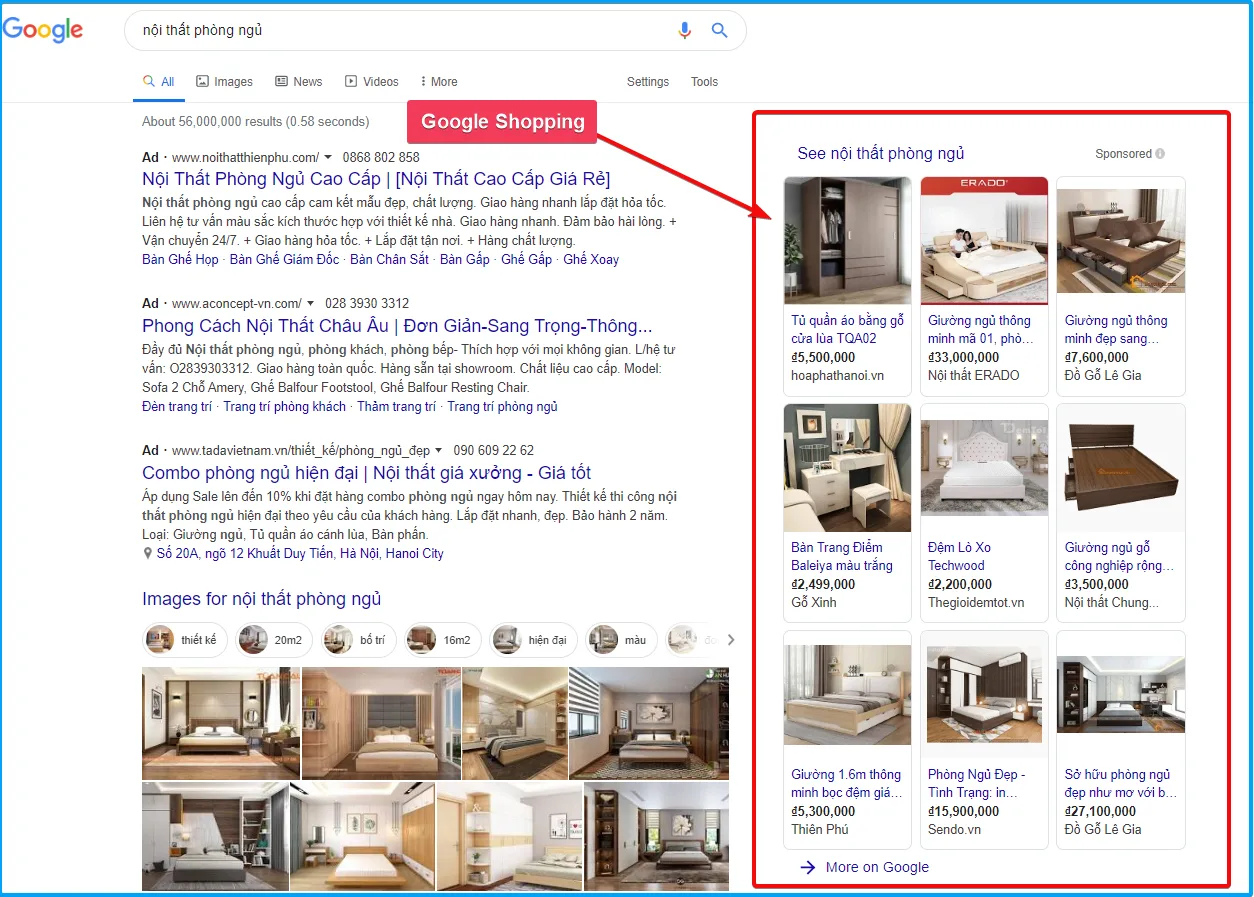The width and height of the screenshot is (1254, 897).
Task: Select the 16m2 image filter chip
Action: 443,640
